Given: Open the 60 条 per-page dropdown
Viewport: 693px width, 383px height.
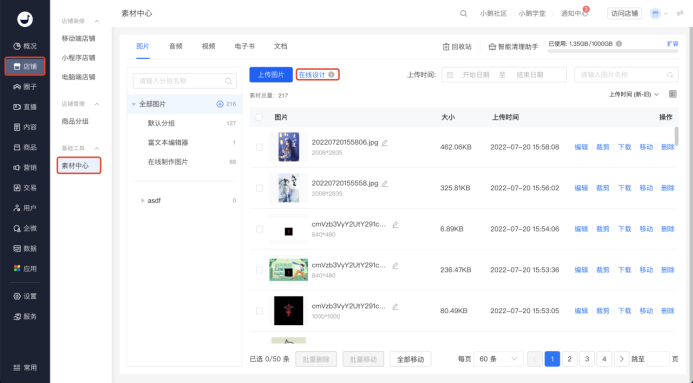Looking at the screenshot, I should tap(498, 359).
